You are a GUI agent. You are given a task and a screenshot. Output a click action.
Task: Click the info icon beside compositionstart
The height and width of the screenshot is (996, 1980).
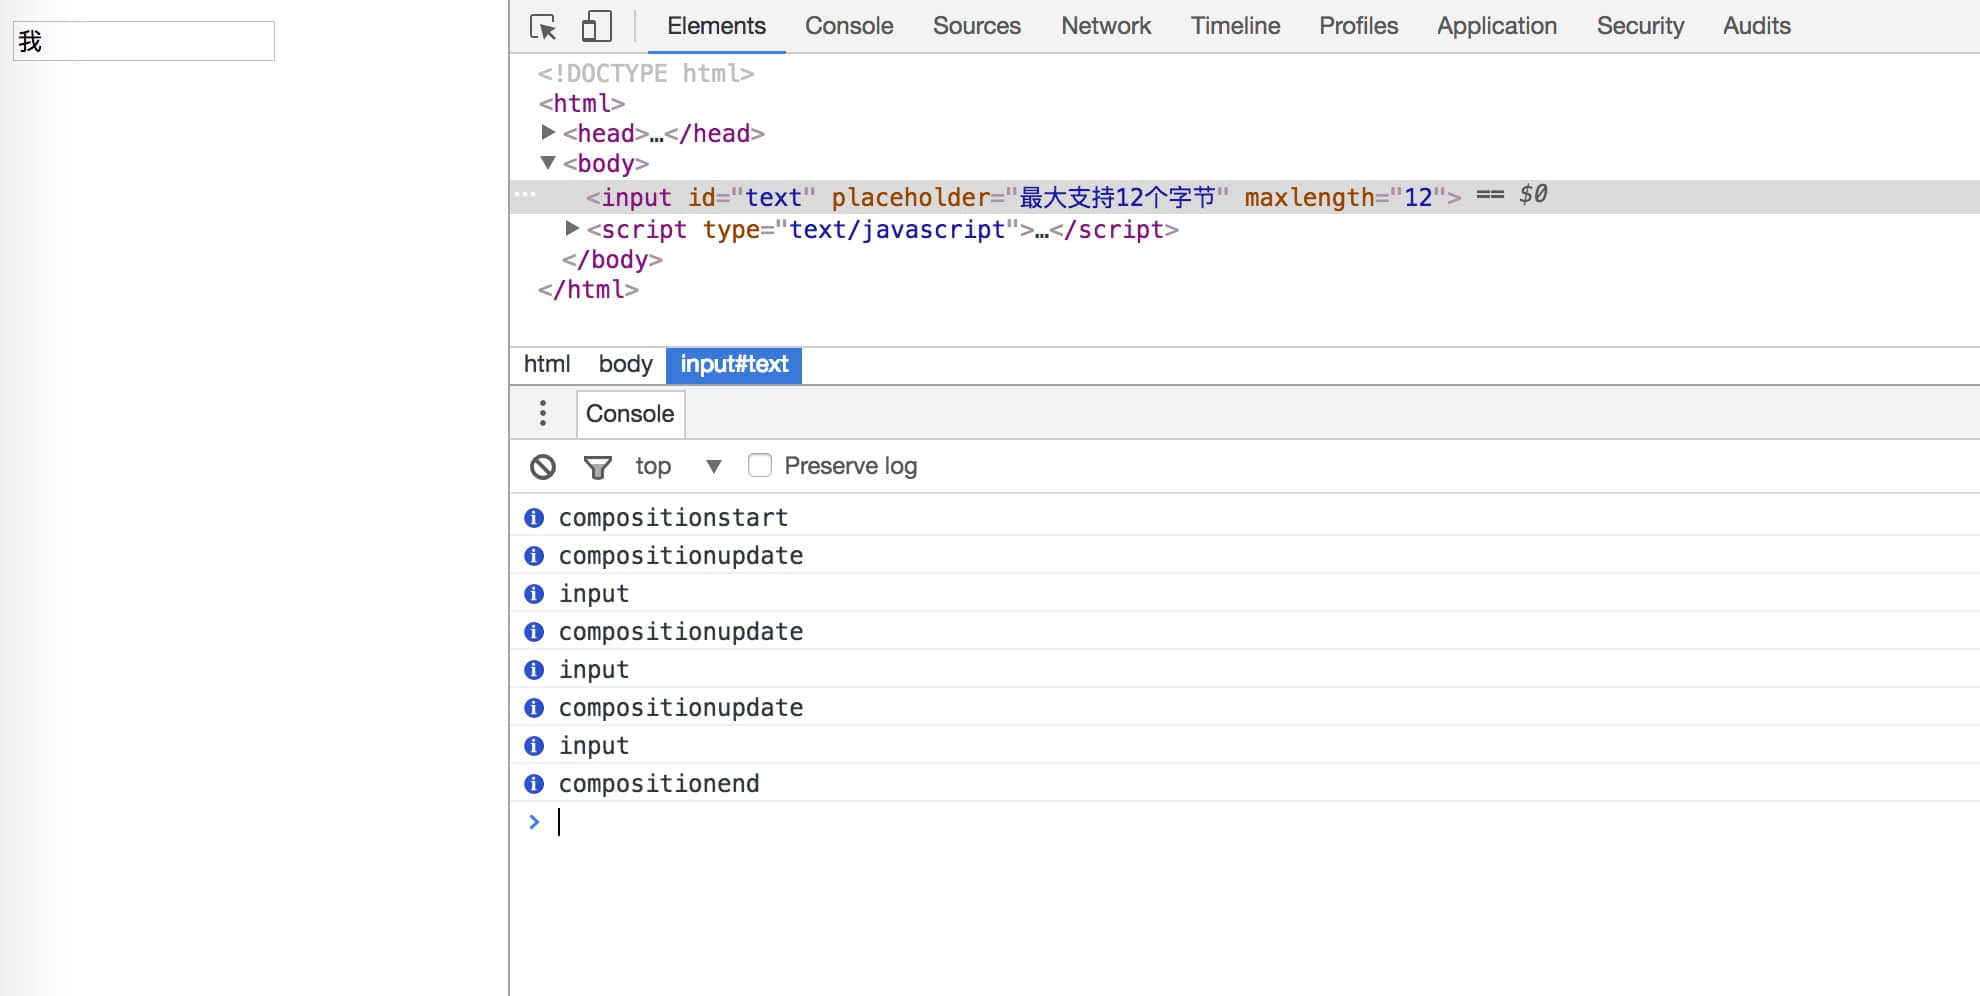534,518
